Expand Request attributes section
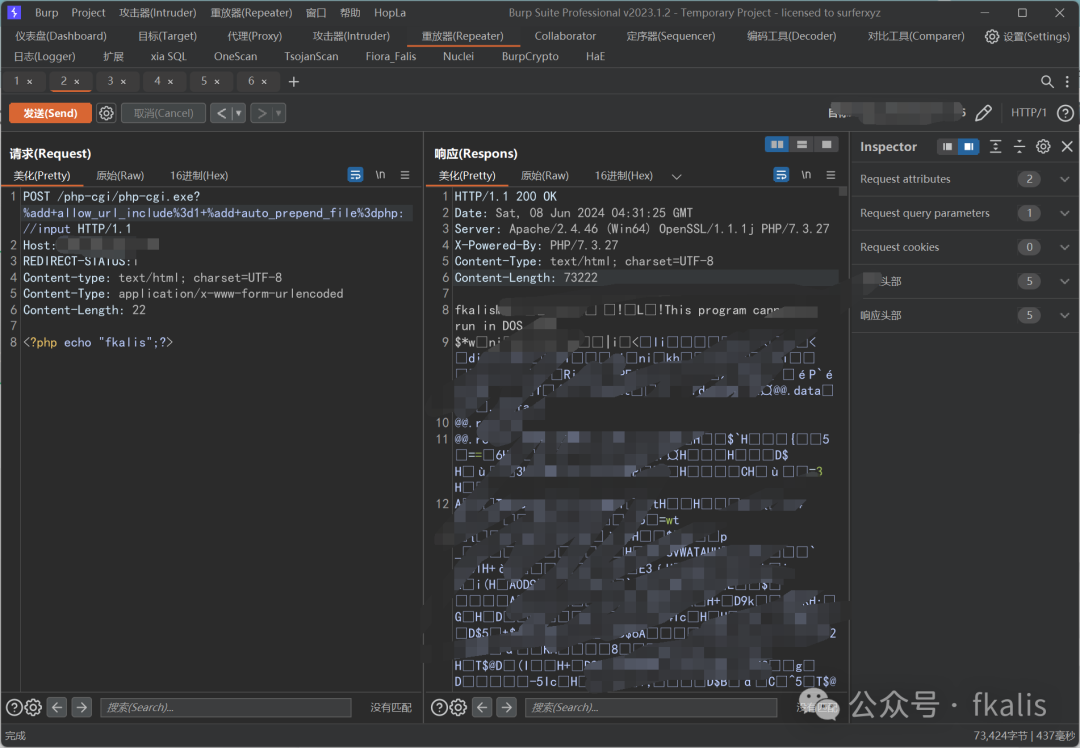This screenshot has width=1080, height=748. 1064,179
